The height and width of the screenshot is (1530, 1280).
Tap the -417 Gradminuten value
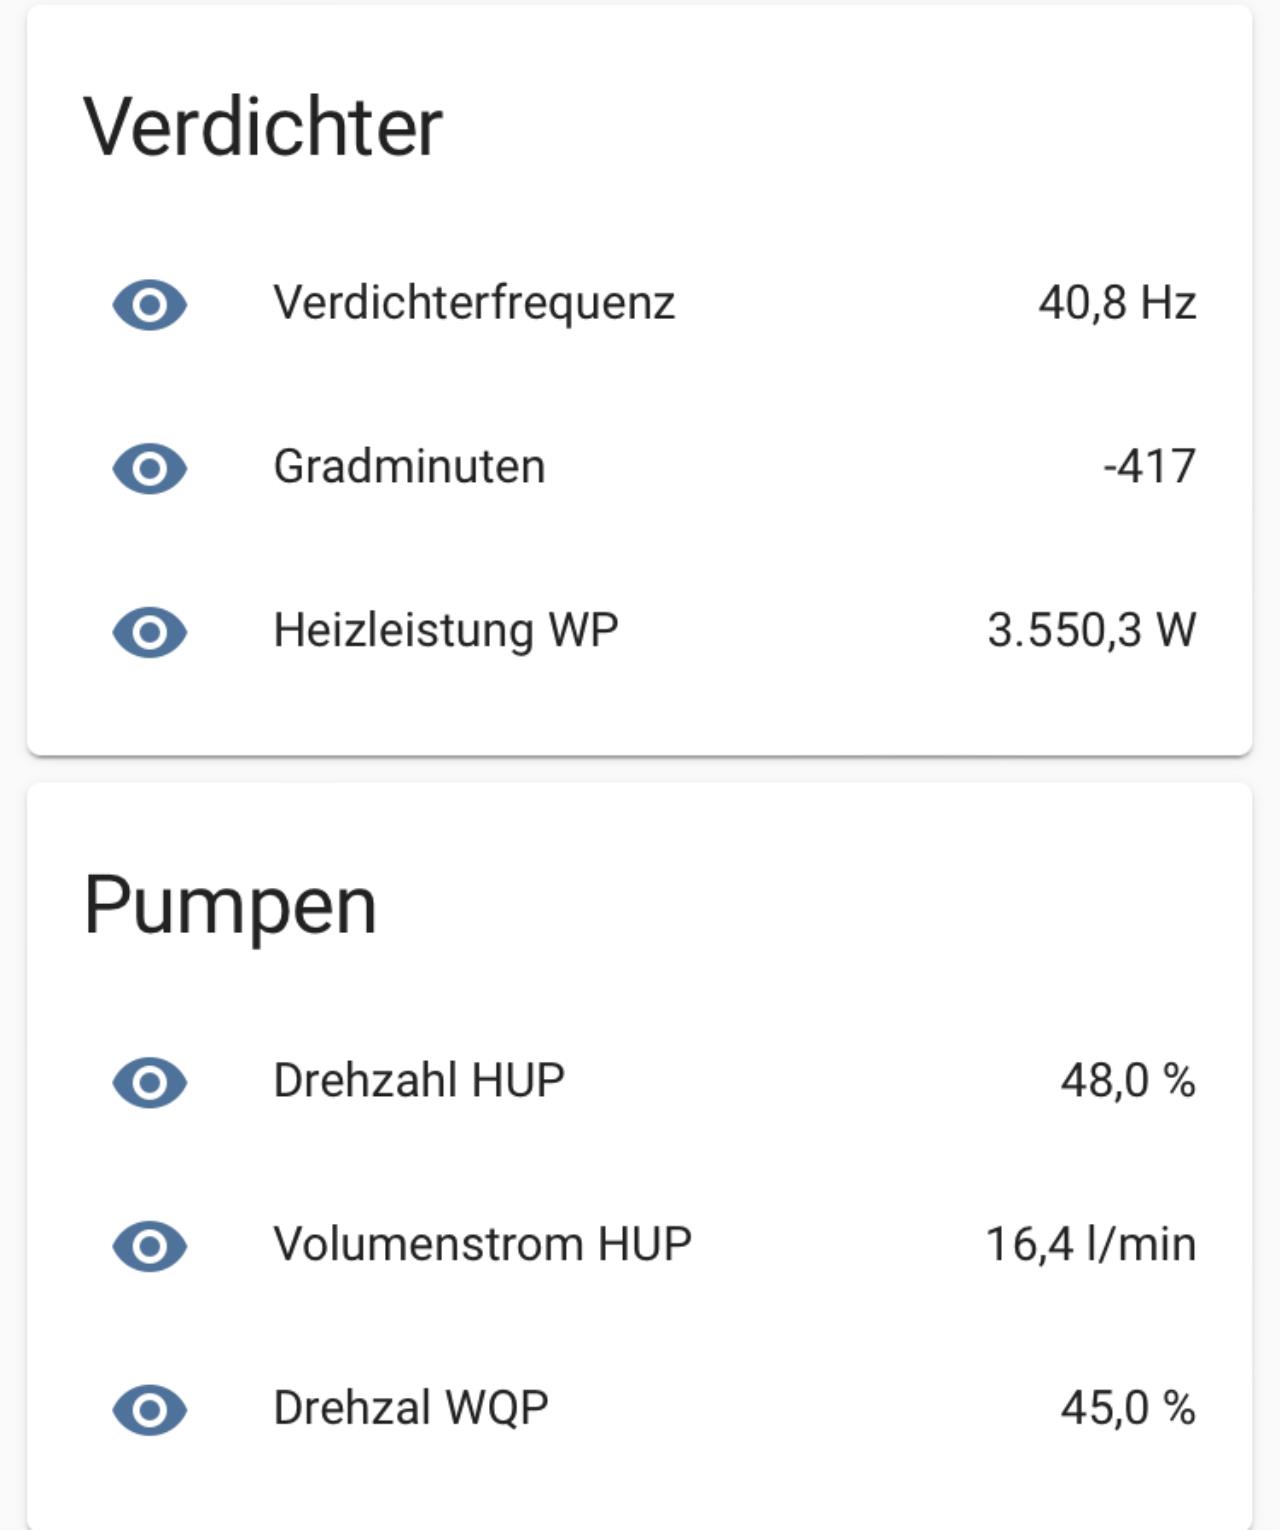click(1150, 467)
